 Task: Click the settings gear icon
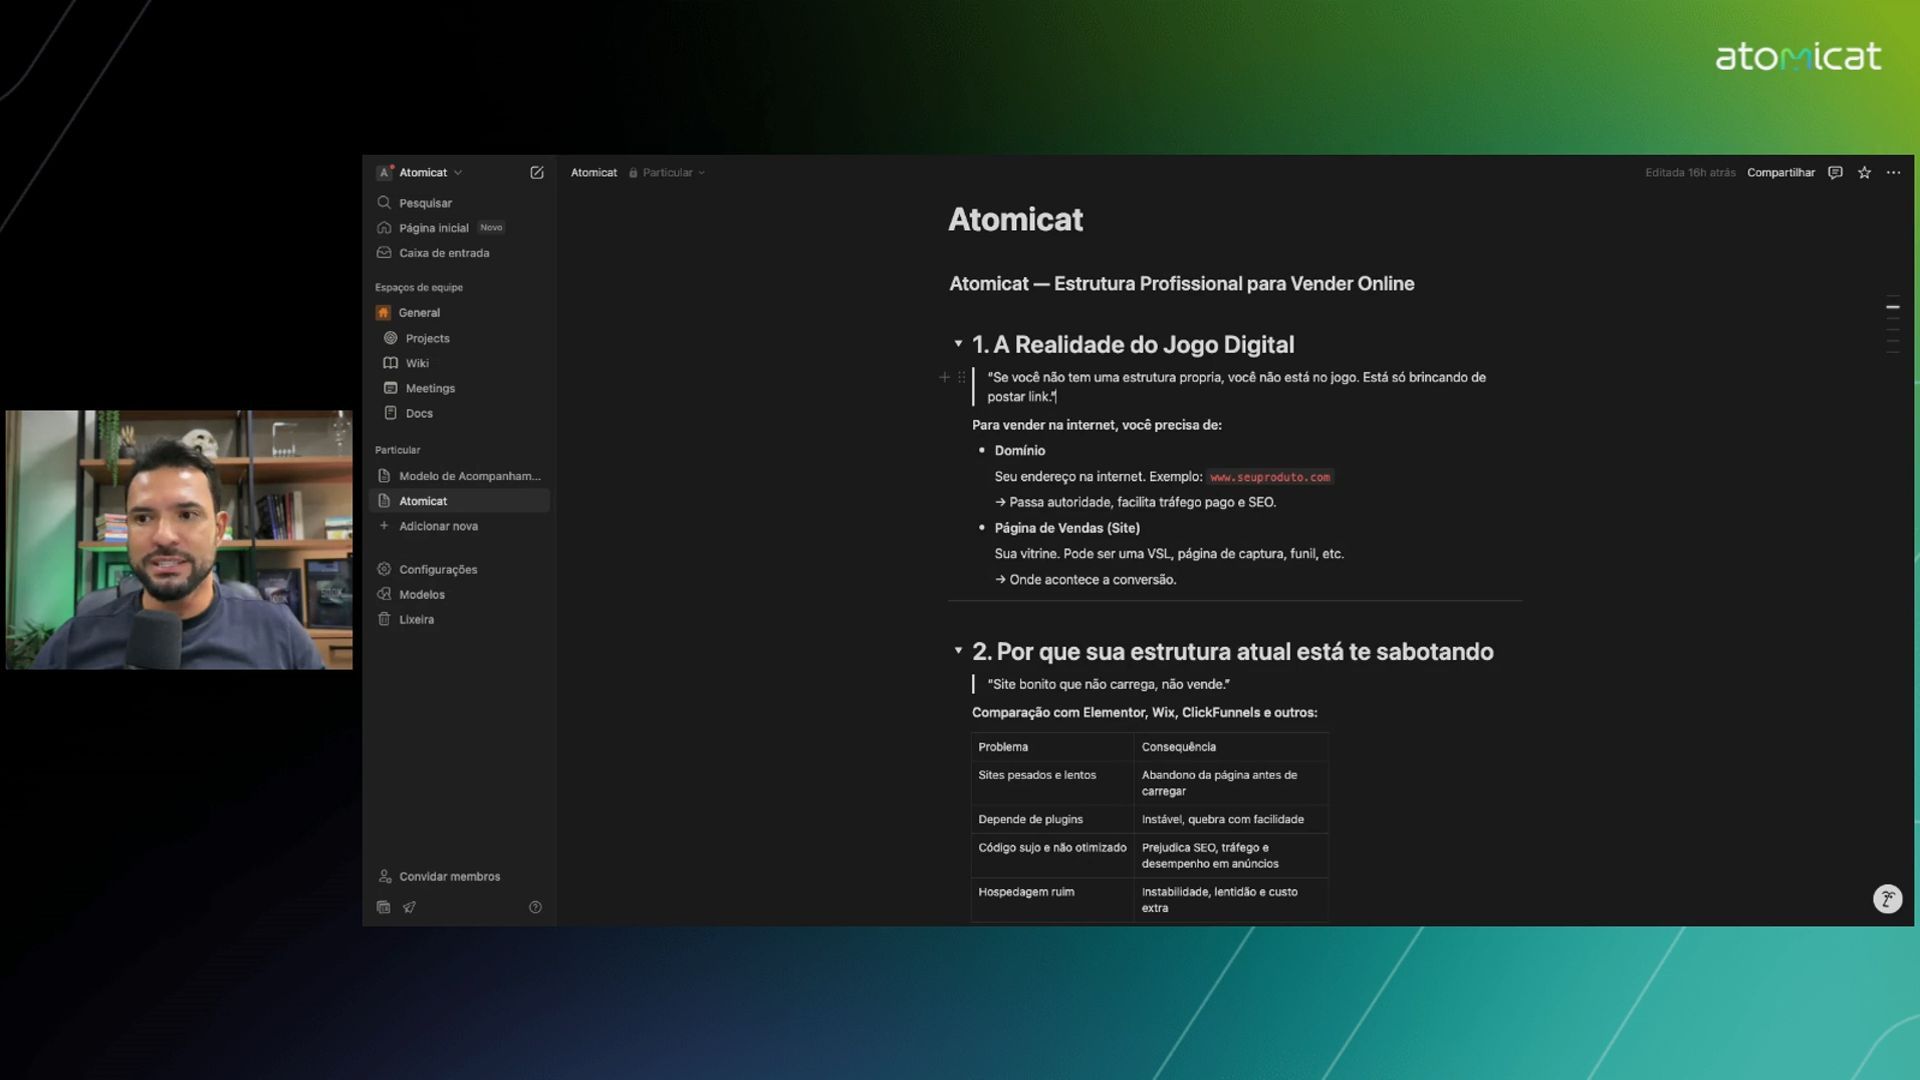384,569
